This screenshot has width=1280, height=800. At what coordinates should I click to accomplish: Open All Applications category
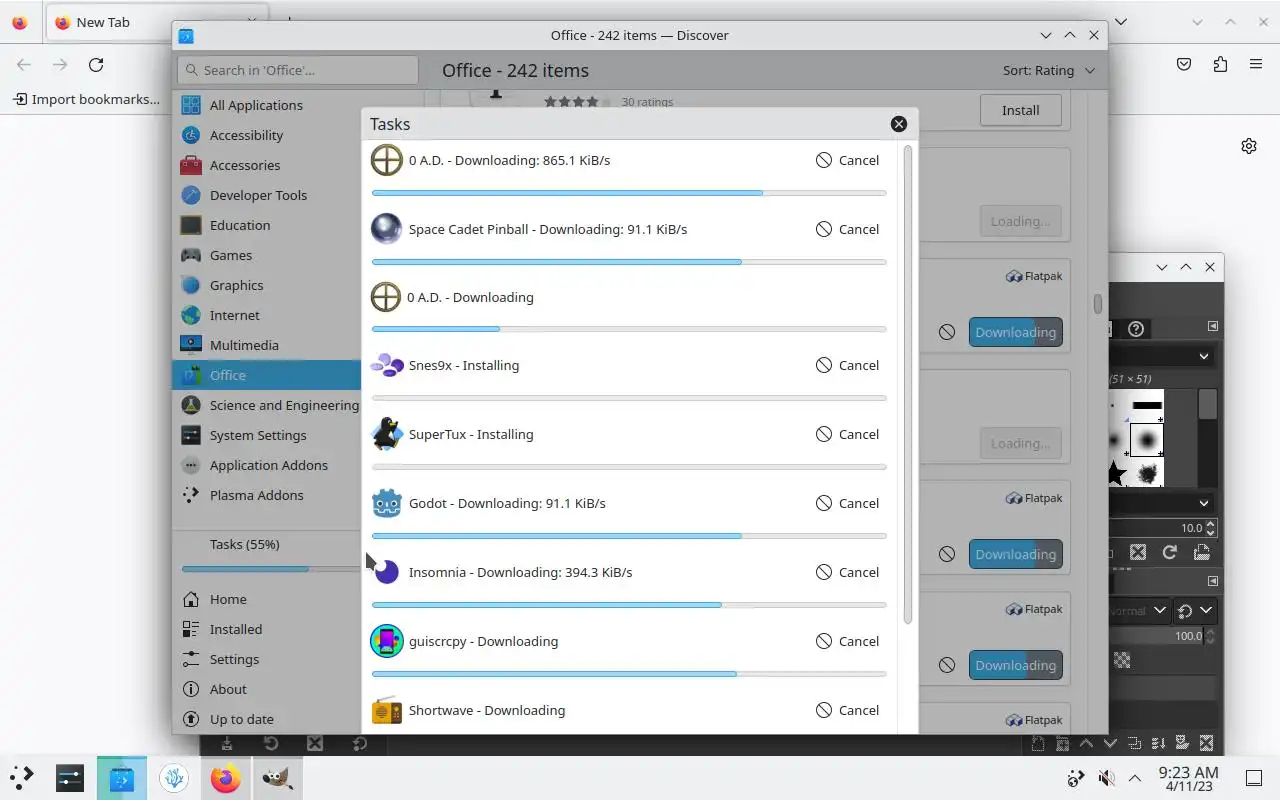point(267,105)
